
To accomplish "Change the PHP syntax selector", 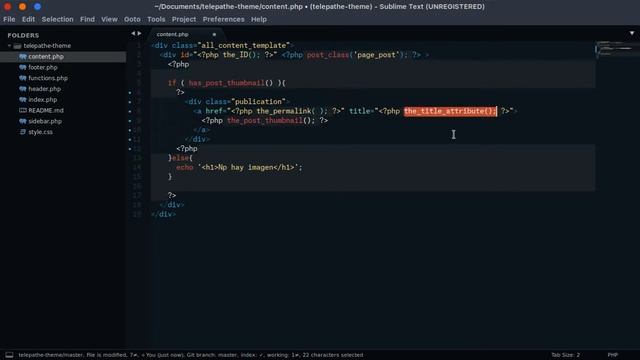I will [x=612, y=355].
